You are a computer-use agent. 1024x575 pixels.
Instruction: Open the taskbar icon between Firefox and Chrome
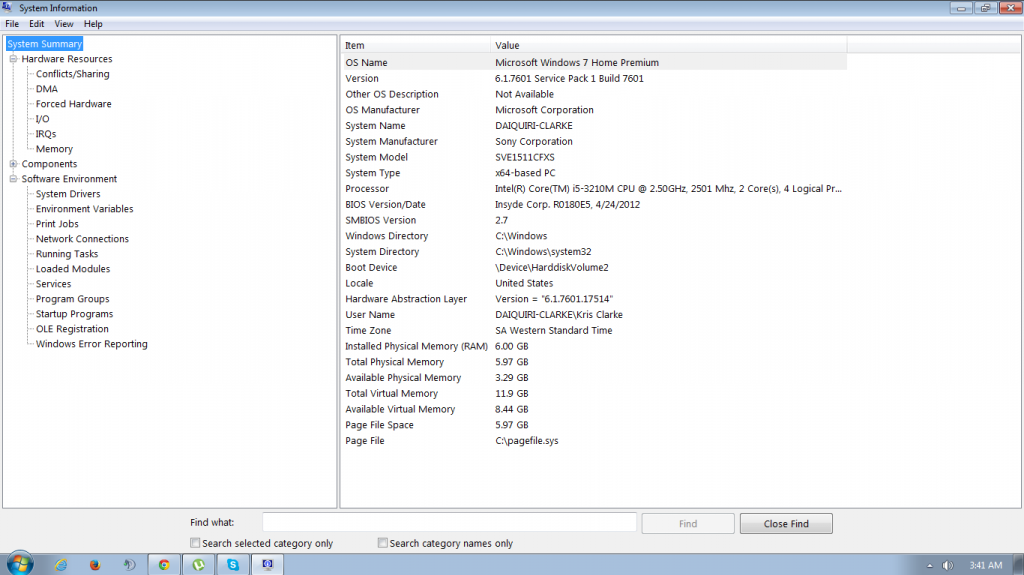click(x=129, y=565)
